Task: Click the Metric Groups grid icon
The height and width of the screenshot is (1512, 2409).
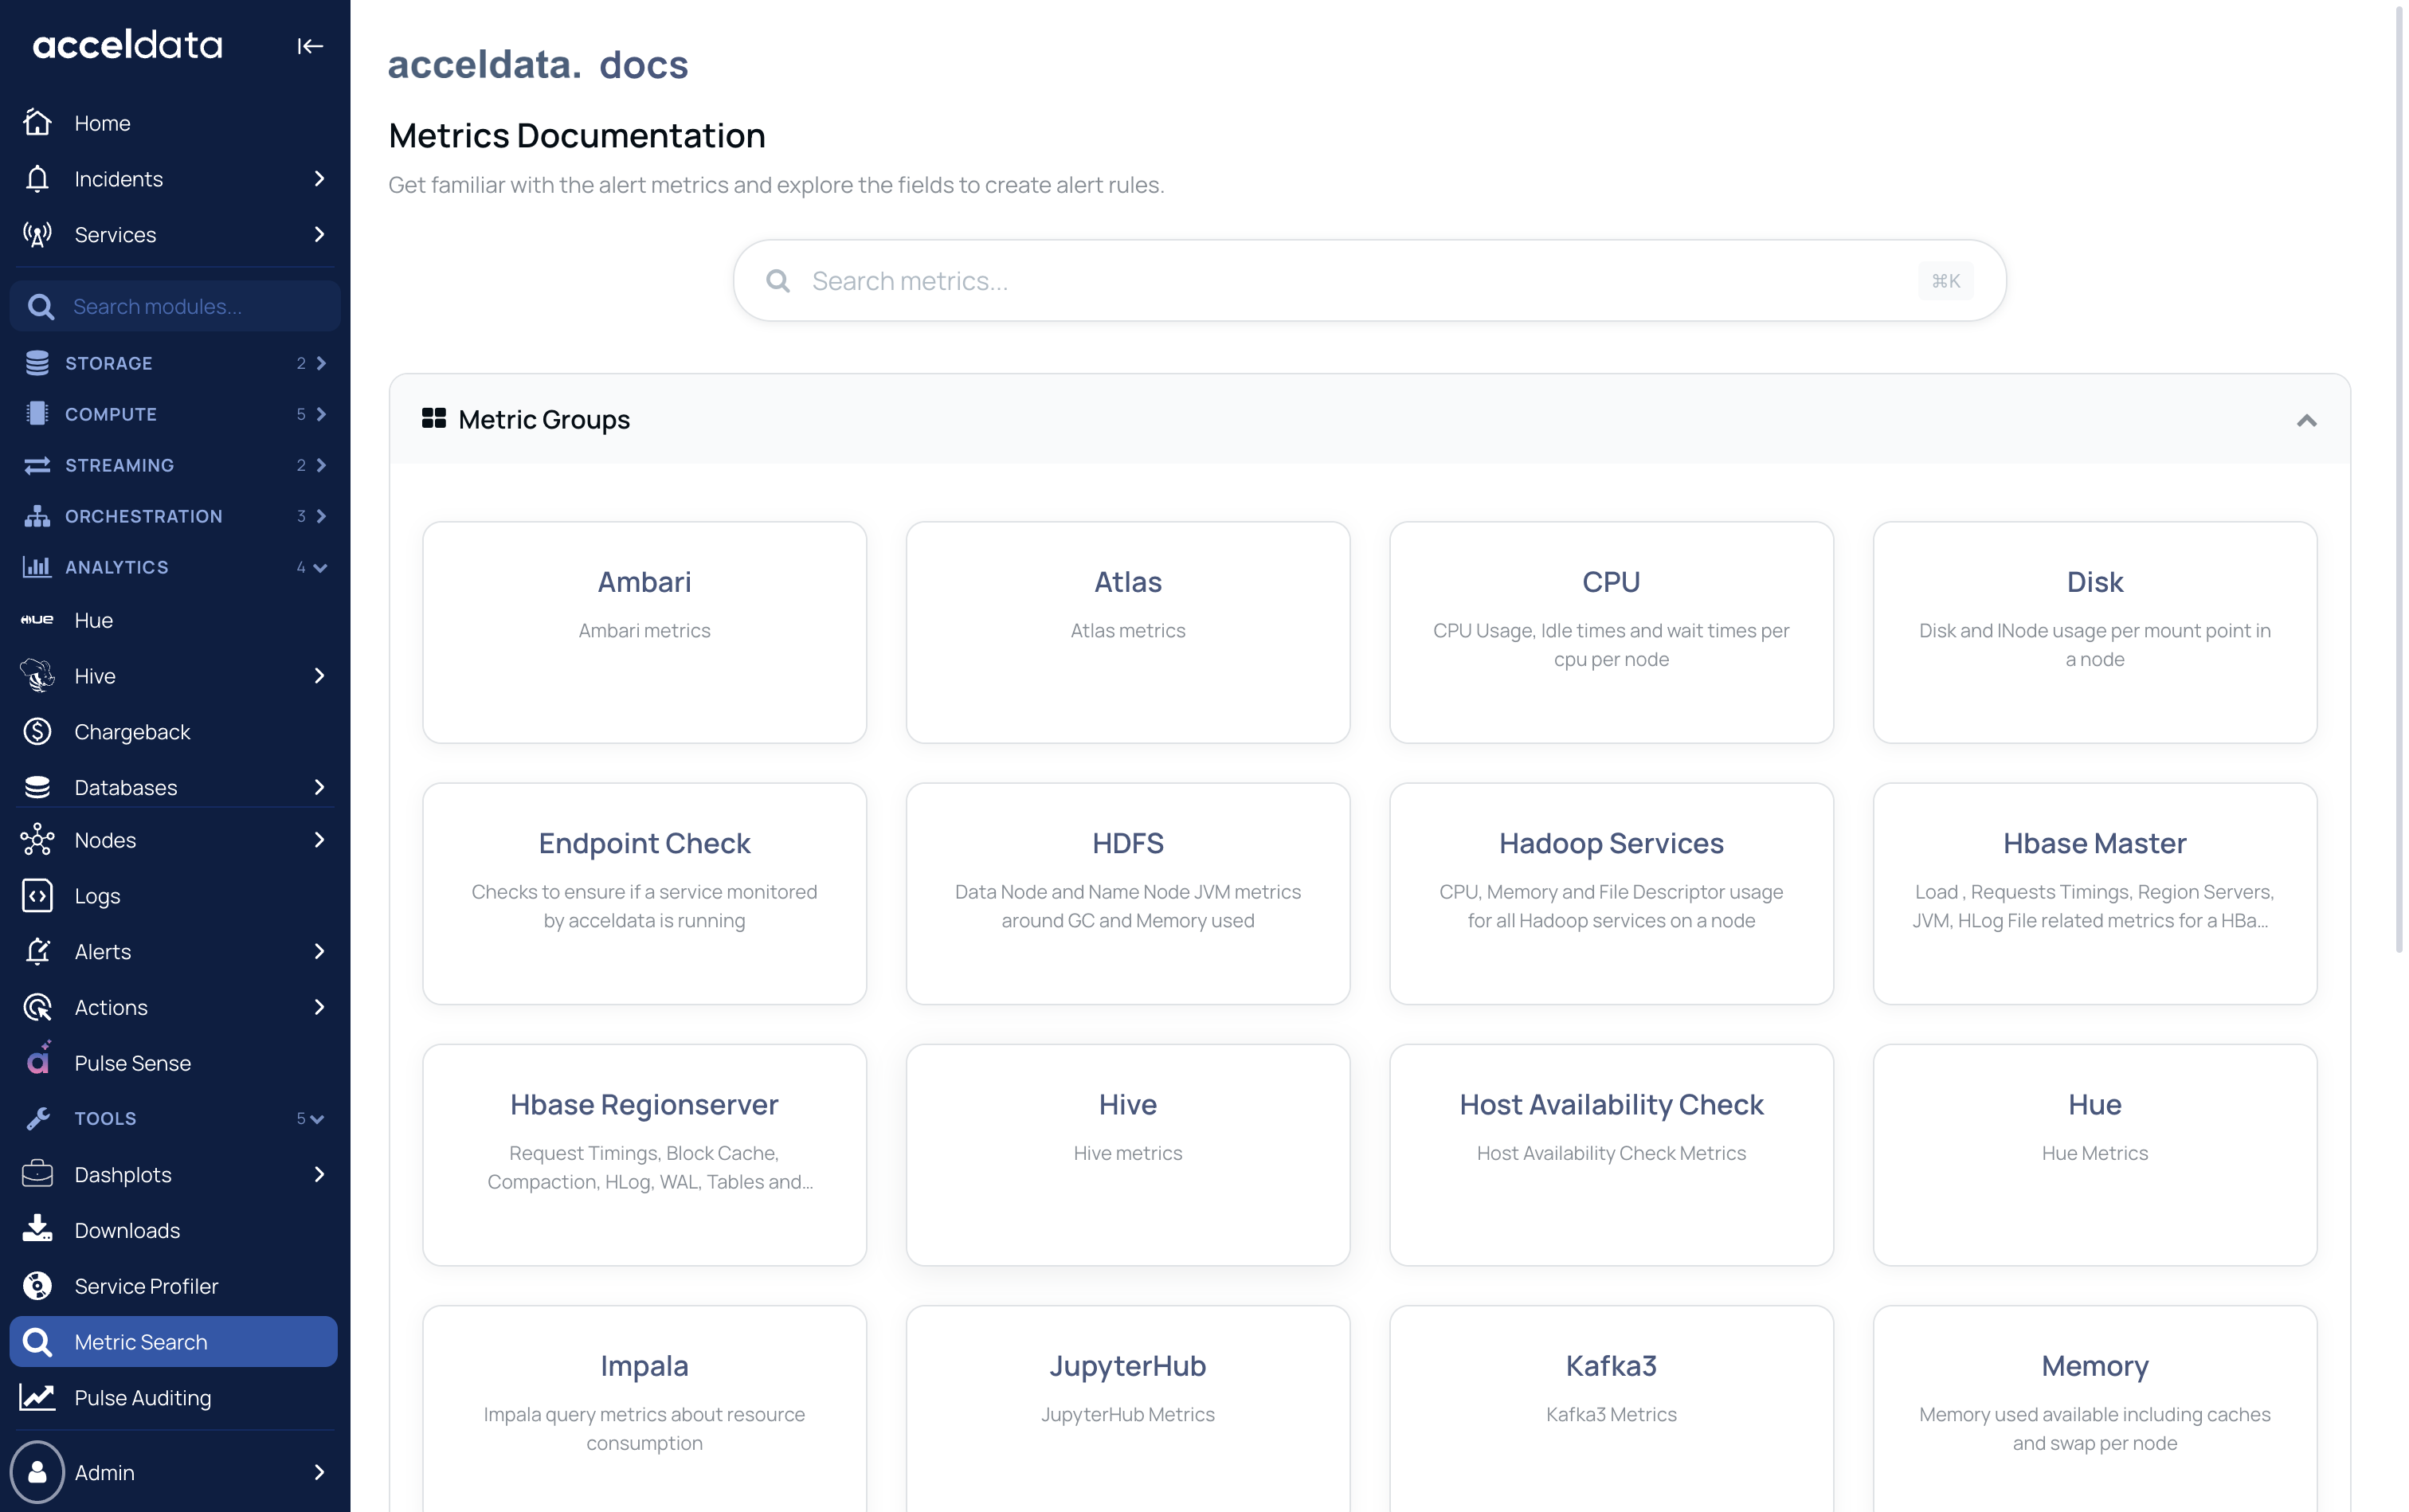Action: [434, 419]
